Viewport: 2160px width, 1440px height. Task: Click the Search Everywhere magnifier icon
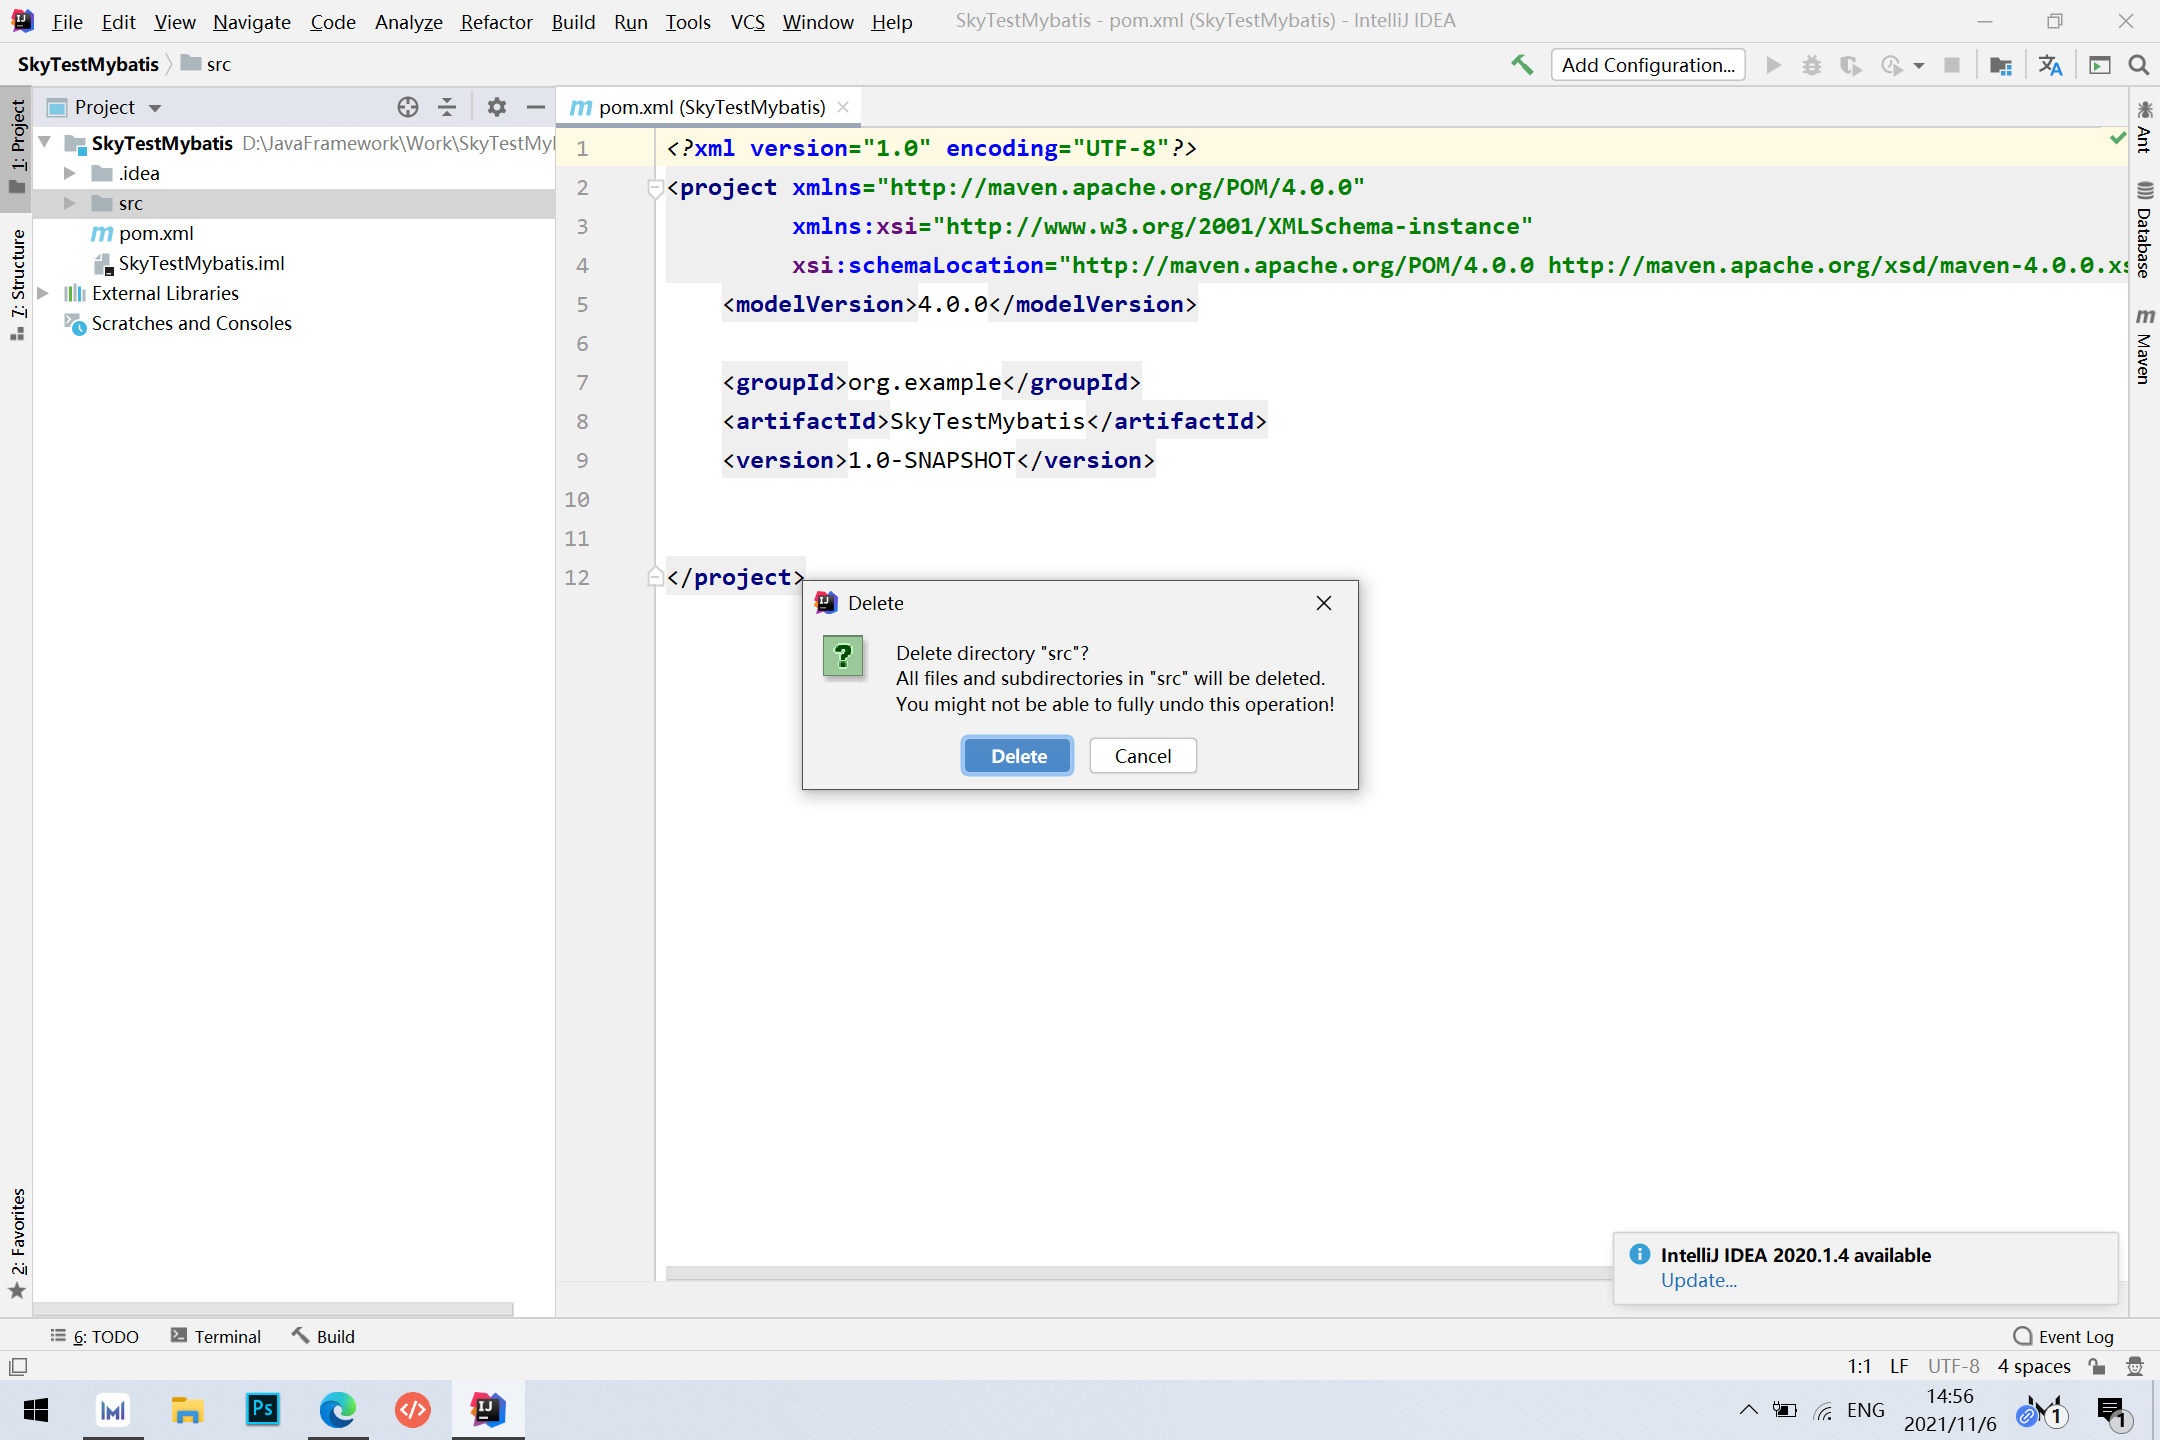tap(2139, 65)
